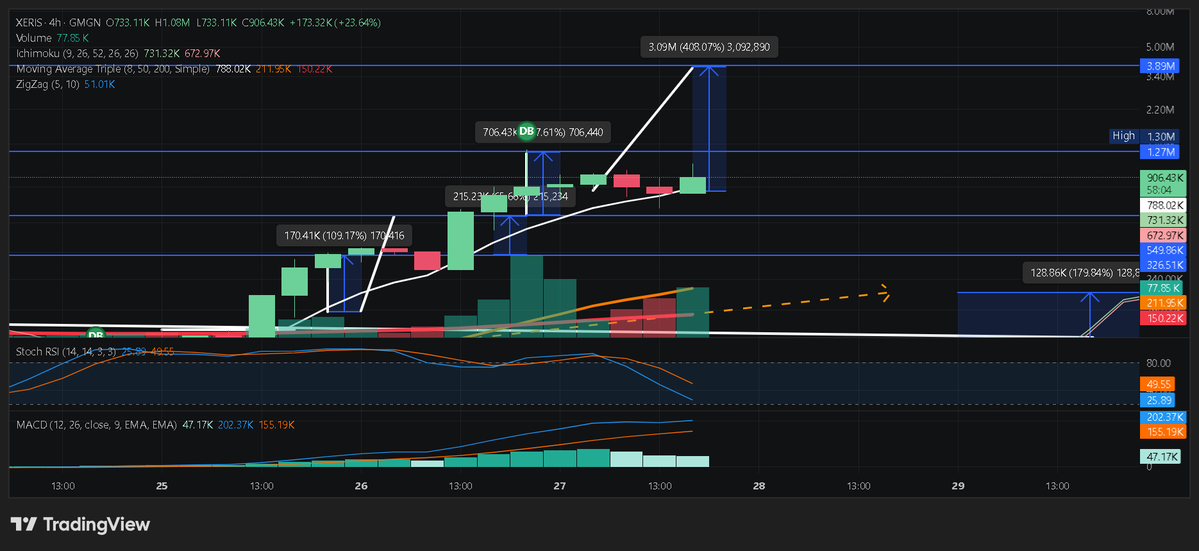Click the 27 date on time axis
The height and width of the screenshot is (551, 1199).
560,486
